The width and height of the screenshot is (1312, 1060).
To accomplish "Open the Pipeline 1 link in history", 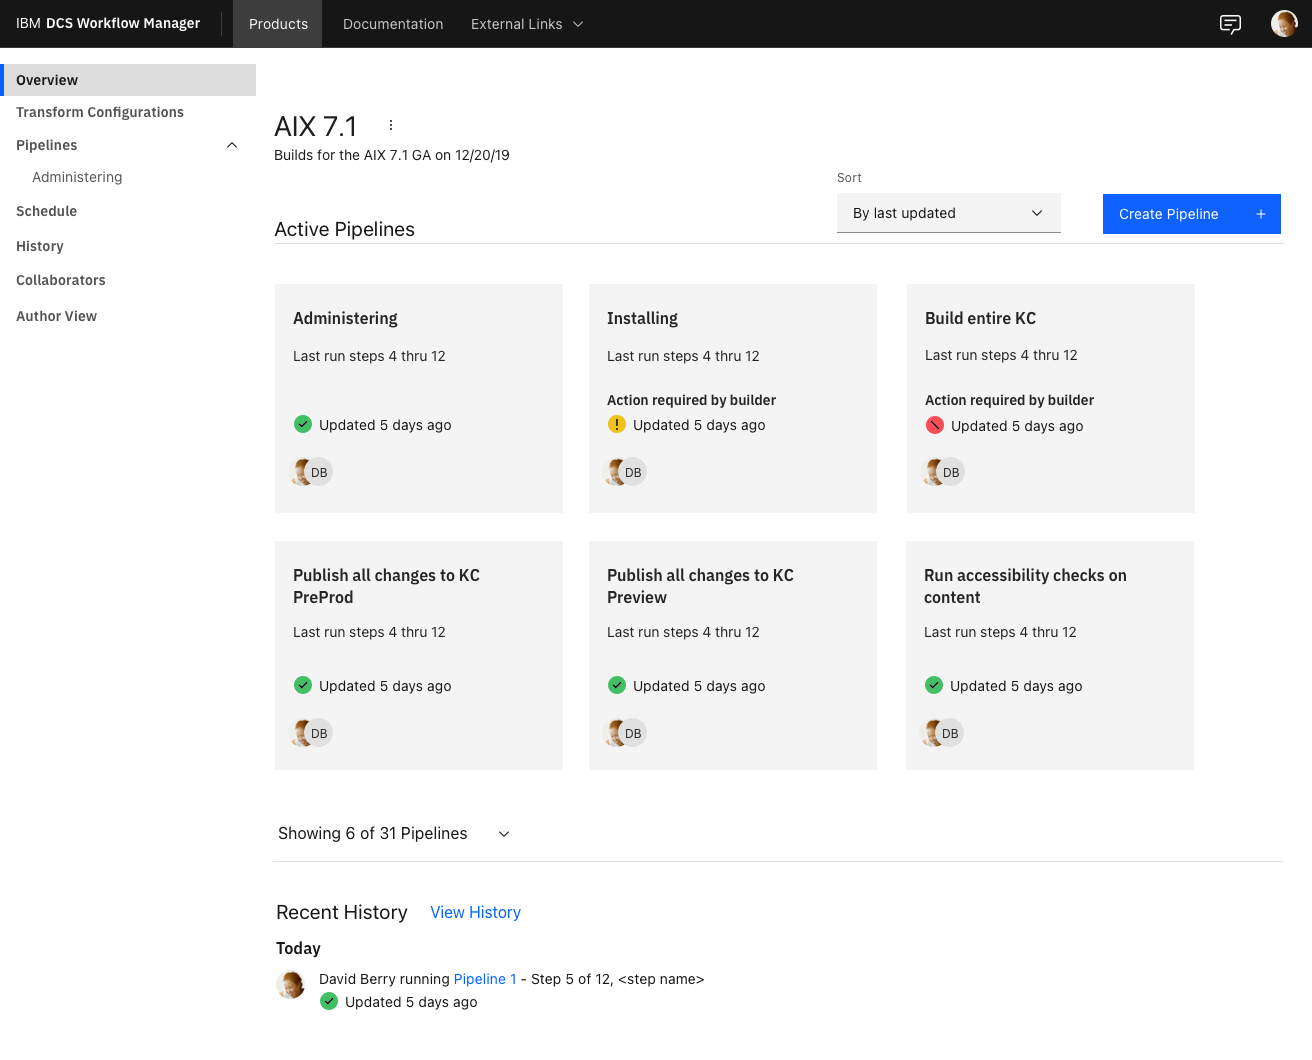I will pyautogui.click(x=485, y=979).
